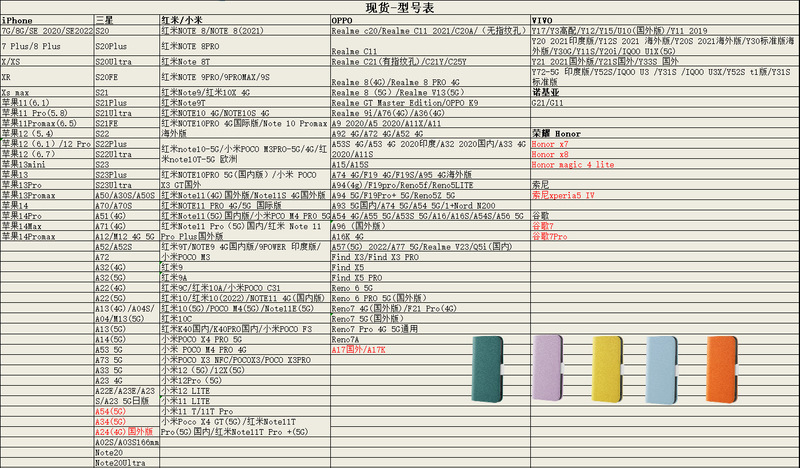Click the 'S22Ultra' Samsung cell
The image size is (800, 468).
127,154
